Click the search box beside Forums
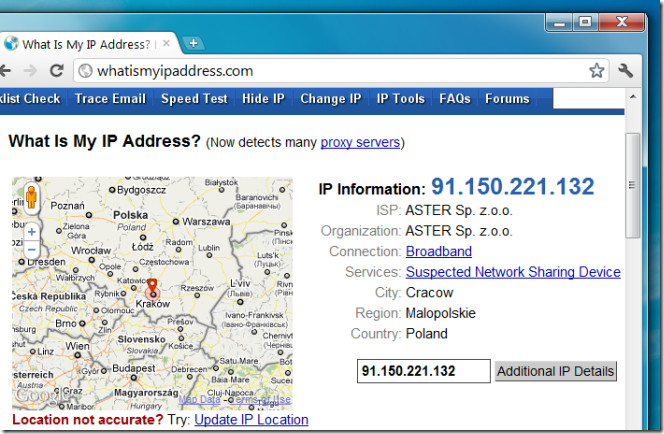The height and width of the screenshot is (434, 664). [x=589, y=99]
